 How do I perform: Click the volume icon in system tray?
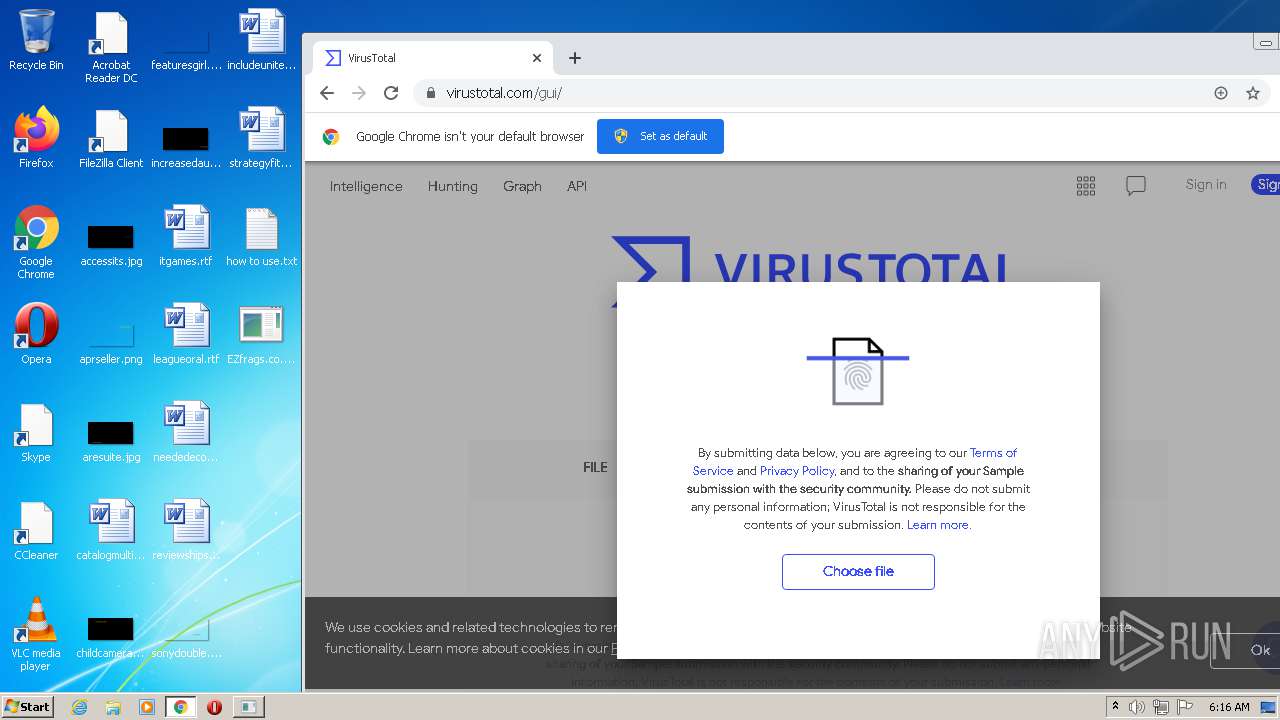(1137, 707)
